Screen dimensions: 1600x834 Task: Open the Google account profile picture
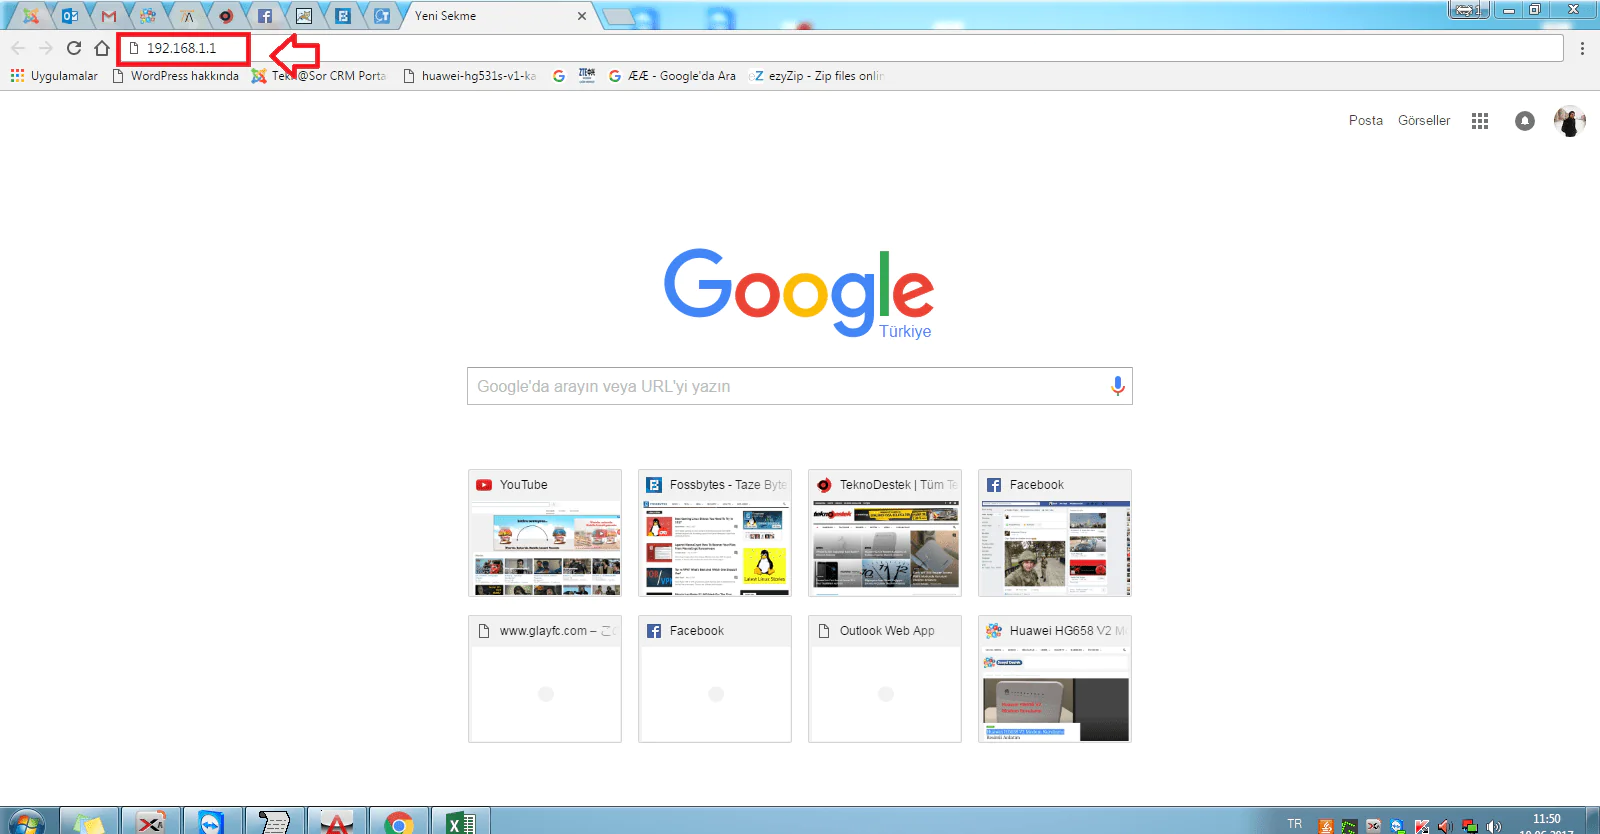point(1570,121)
